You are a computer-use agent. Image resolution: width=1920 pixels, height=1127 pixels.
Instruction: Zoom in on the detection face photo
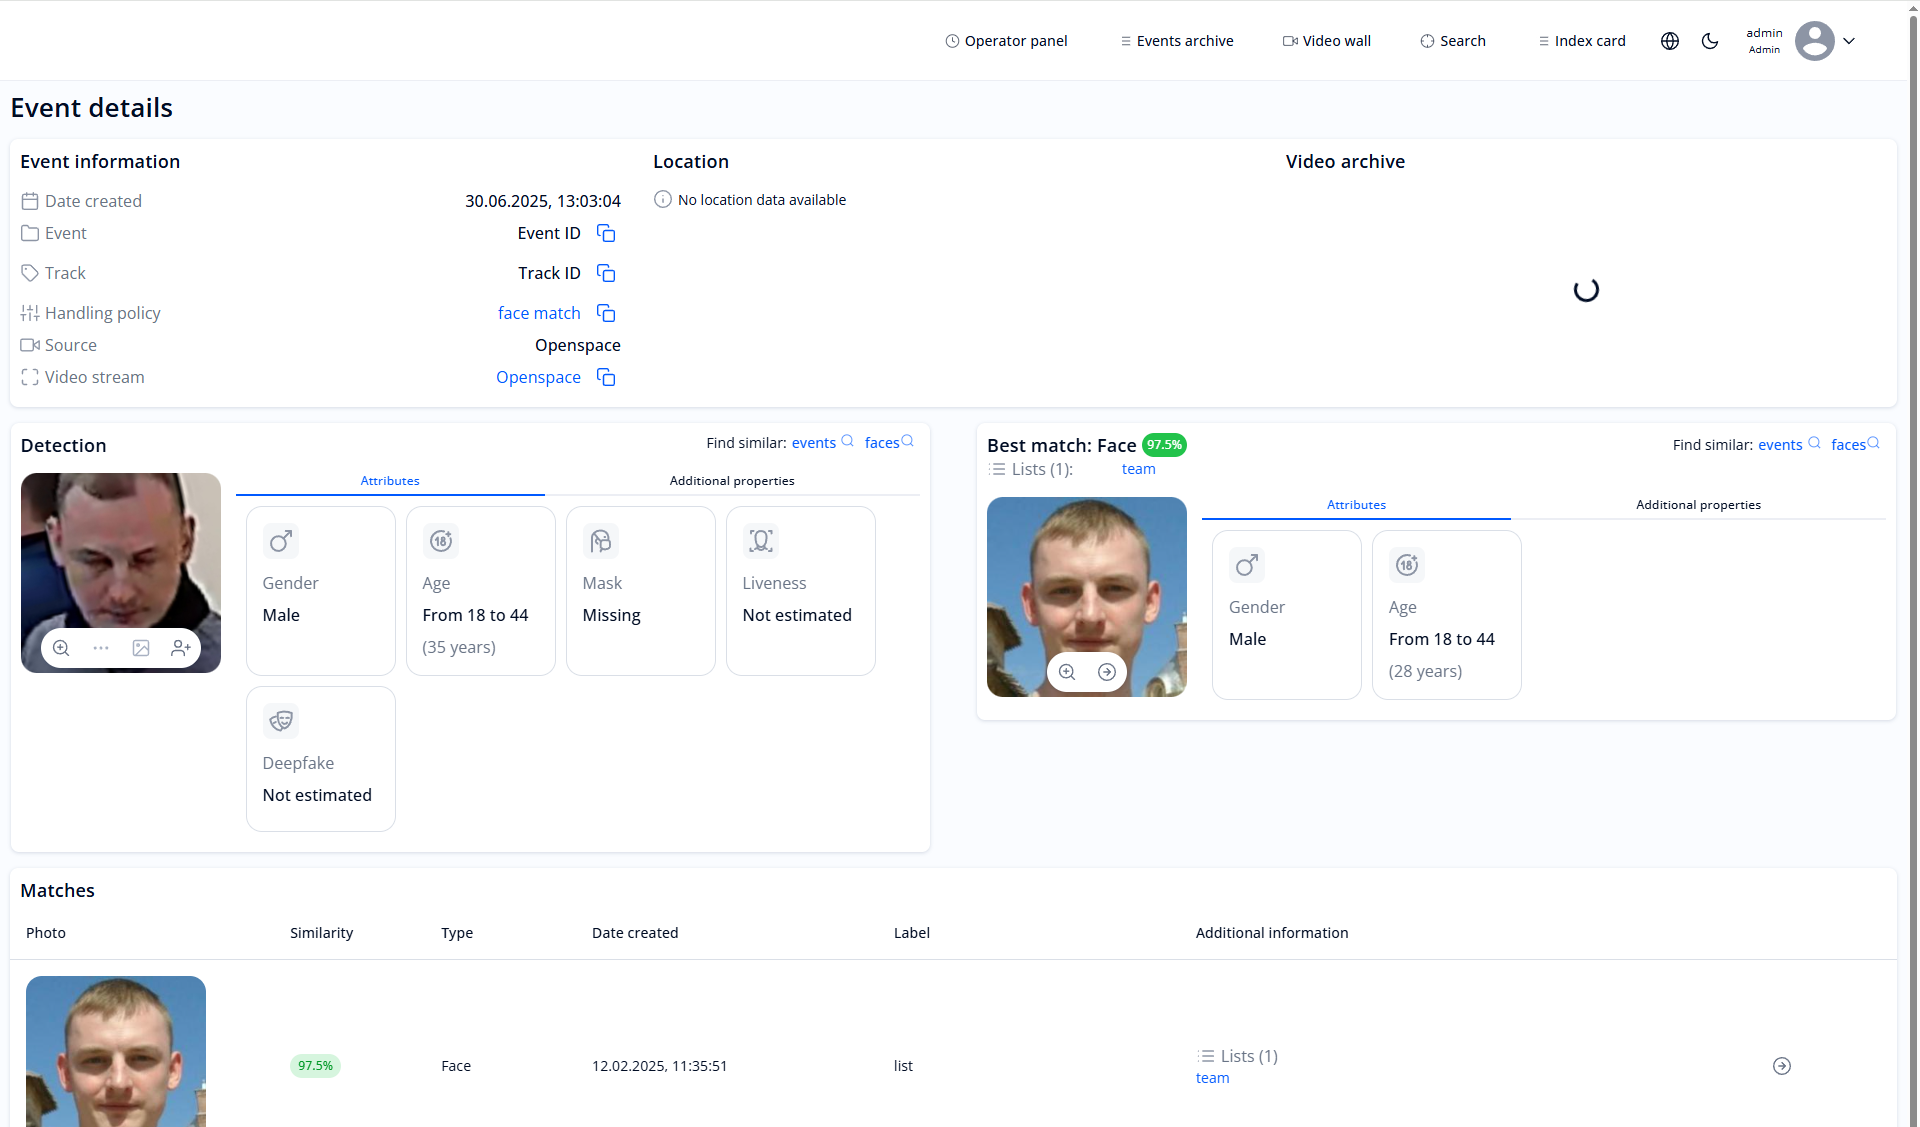tap(61, 648)
